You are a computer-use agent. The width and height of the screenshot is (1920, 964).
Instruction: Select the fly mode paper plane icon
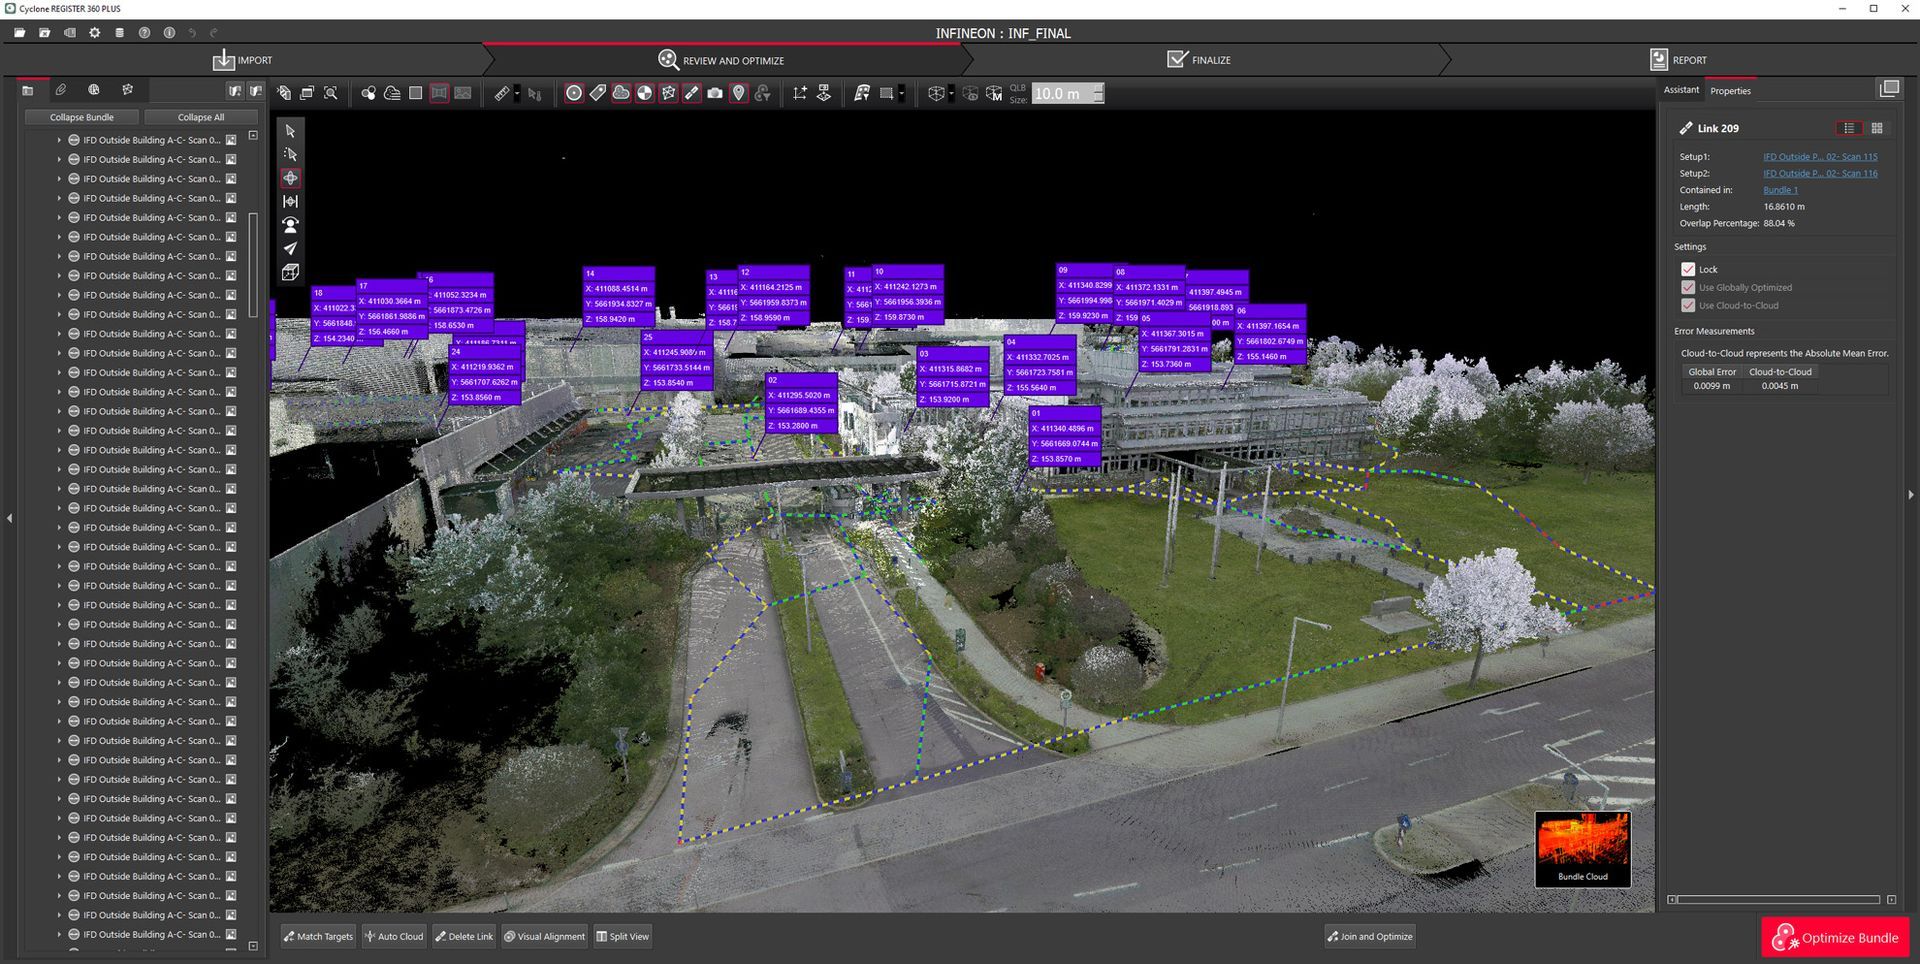(290, 248)
